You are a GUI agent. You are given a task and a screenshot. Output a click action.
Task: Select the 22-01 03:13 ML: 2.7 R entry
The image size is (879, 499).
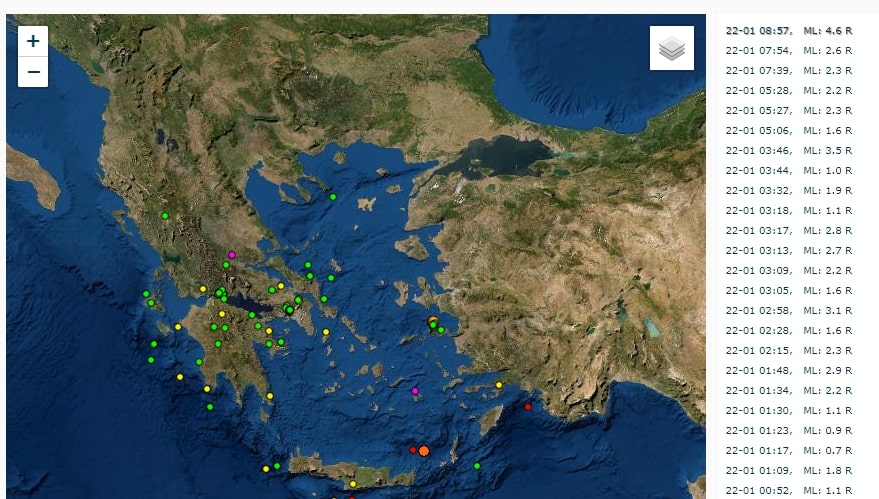pyautogui.click(x=789, y=251)
